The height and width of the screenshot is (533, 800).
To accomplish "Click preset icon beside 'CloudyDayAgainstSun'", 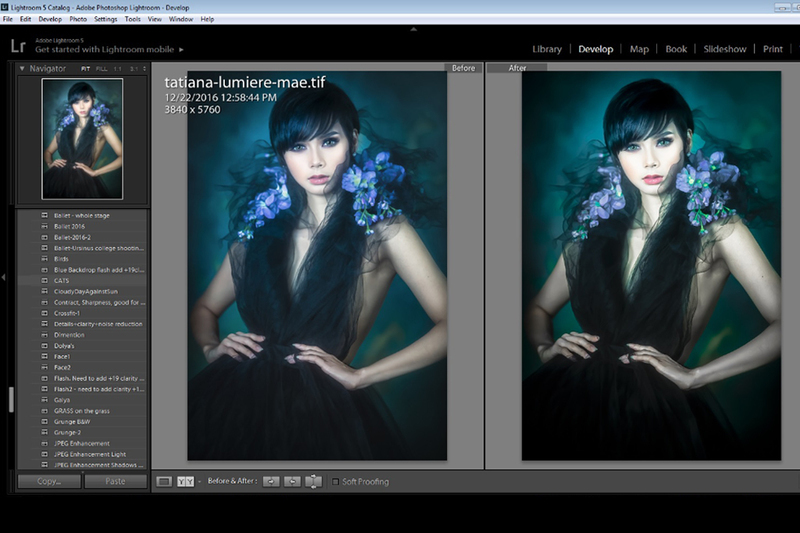I will pos(44,291).
